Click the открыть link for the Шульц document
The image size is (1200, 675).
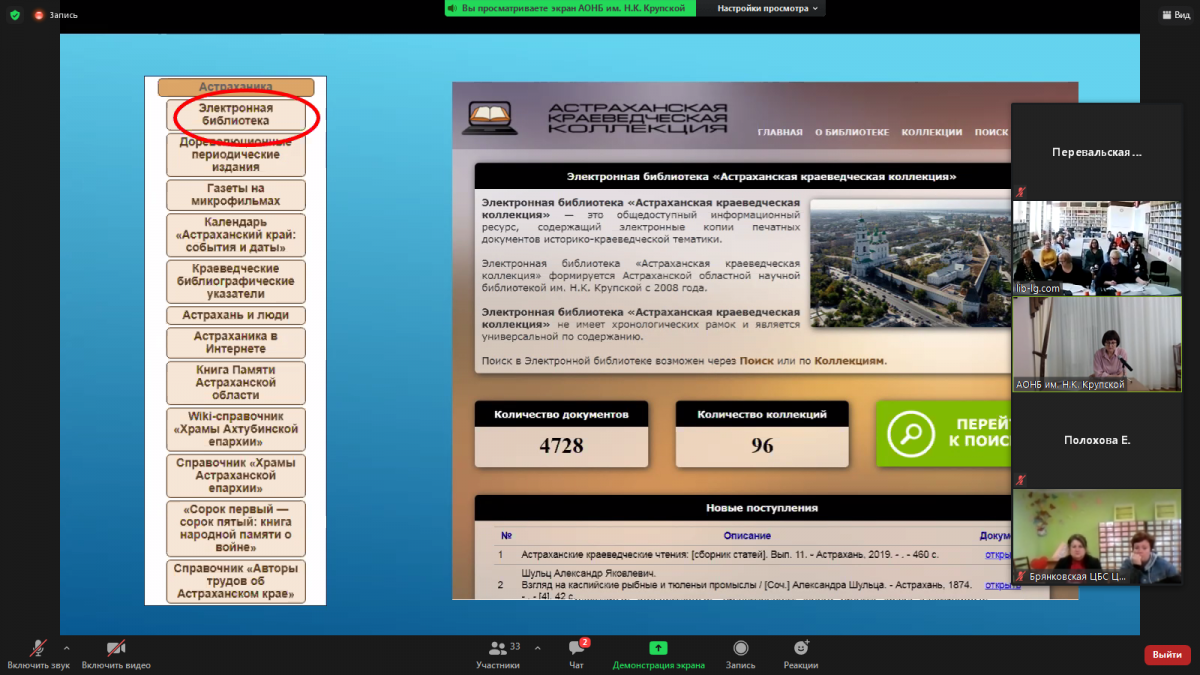[x=998, y=584]
